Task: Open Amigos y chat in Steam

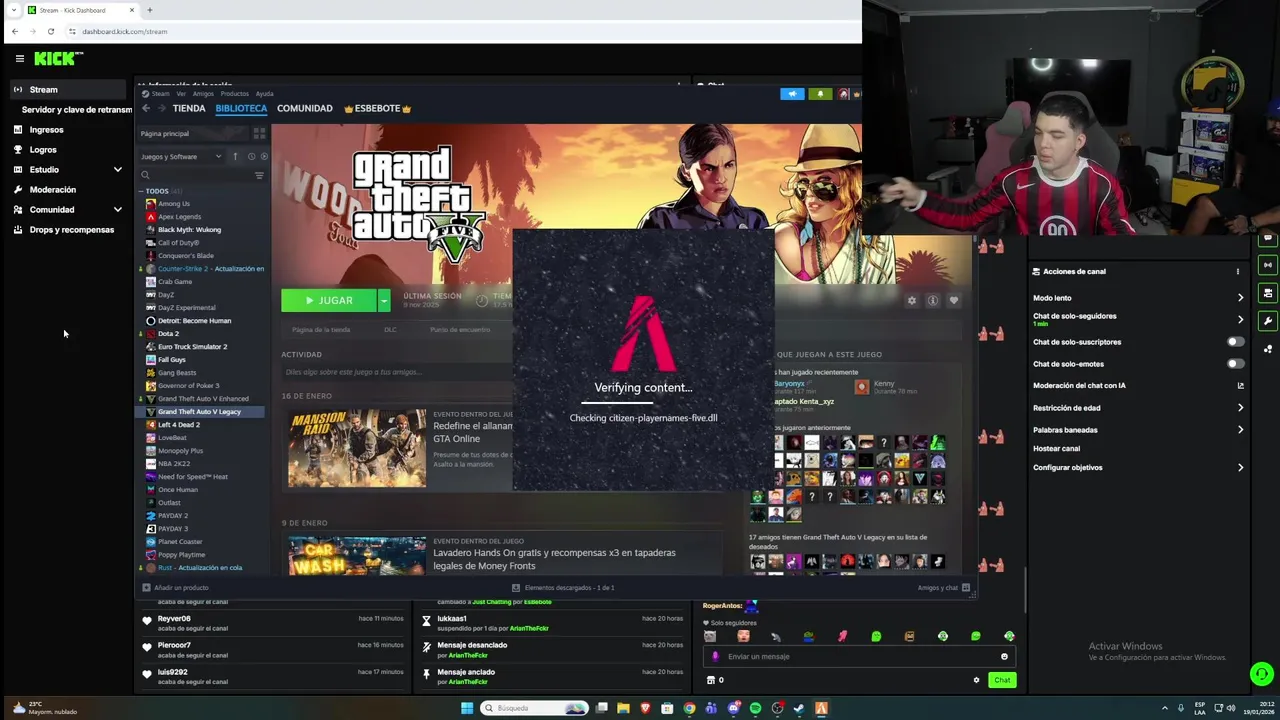Action: 944,588
